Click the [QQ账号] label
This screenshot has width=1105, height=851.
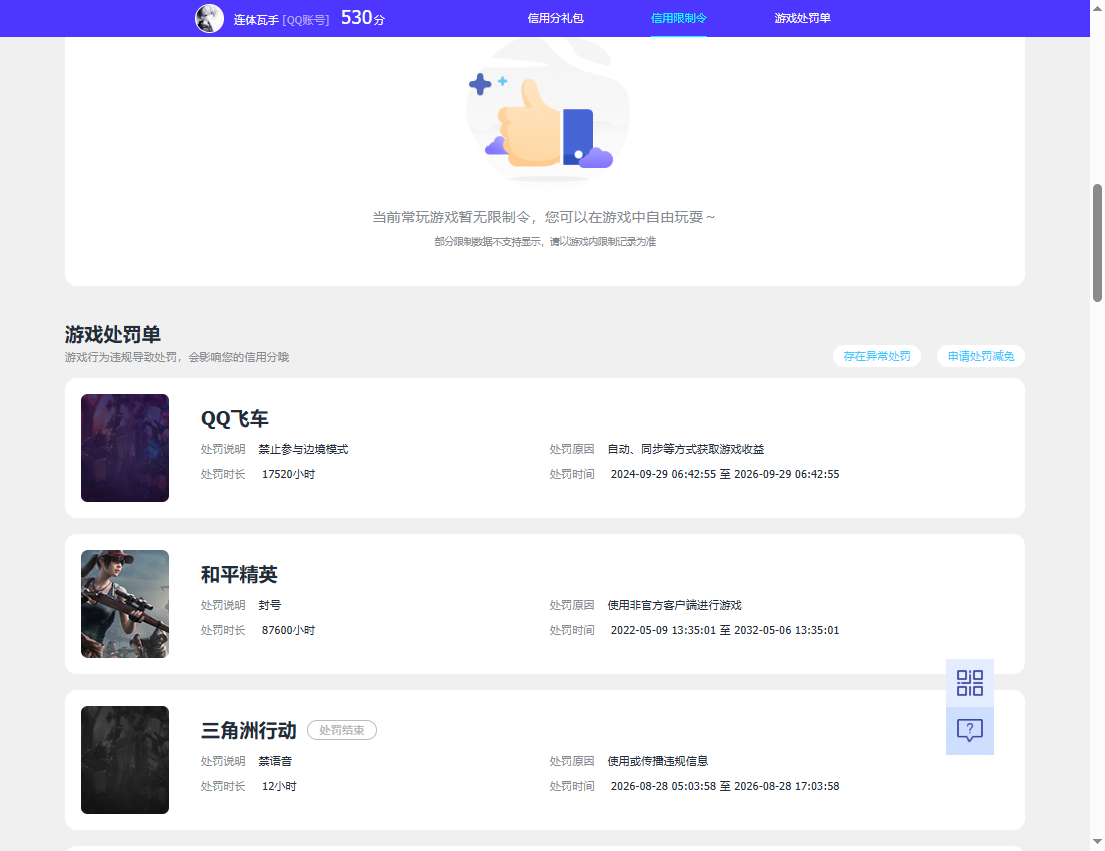point(306,20)
